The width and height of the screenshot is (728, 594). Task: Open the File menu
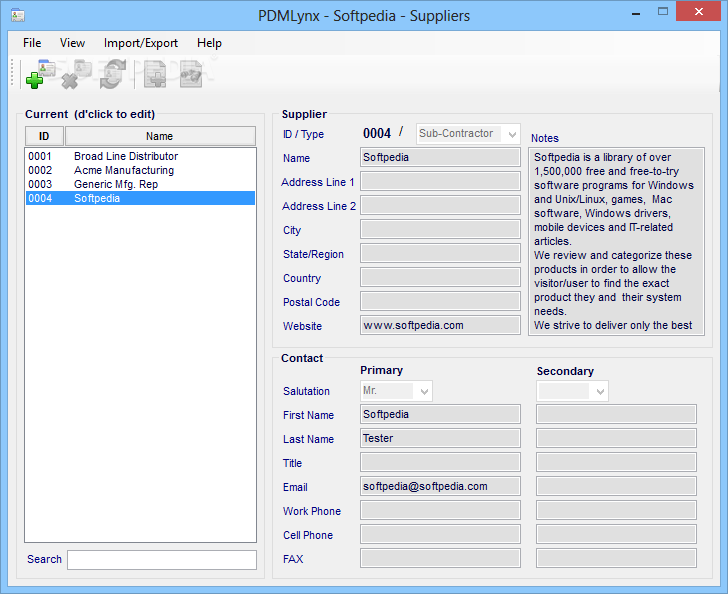[x=32, y=43]
